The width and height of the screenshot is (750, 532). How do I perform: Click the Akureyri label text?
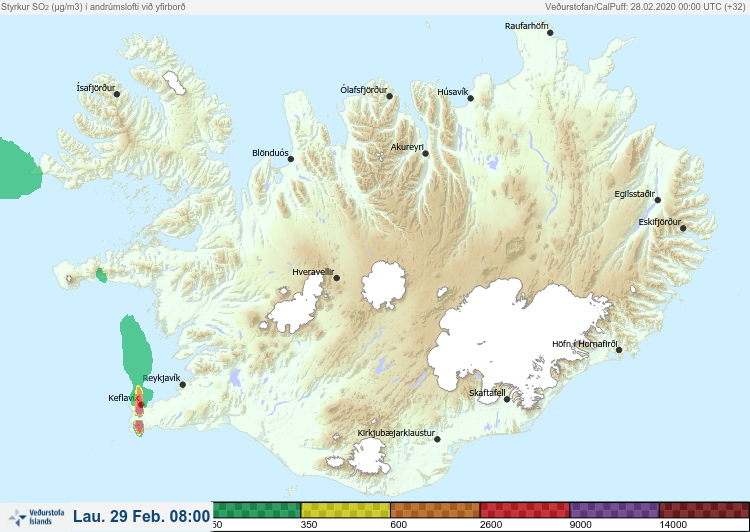(407, 147)
